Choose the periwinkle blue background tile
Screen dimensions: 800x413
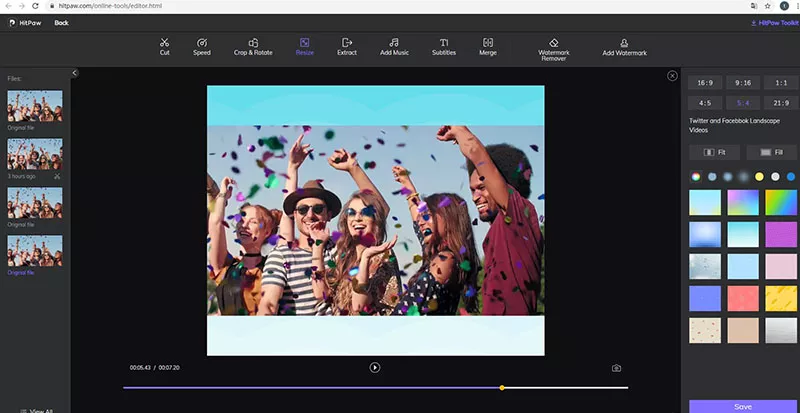tap(705, 299)
